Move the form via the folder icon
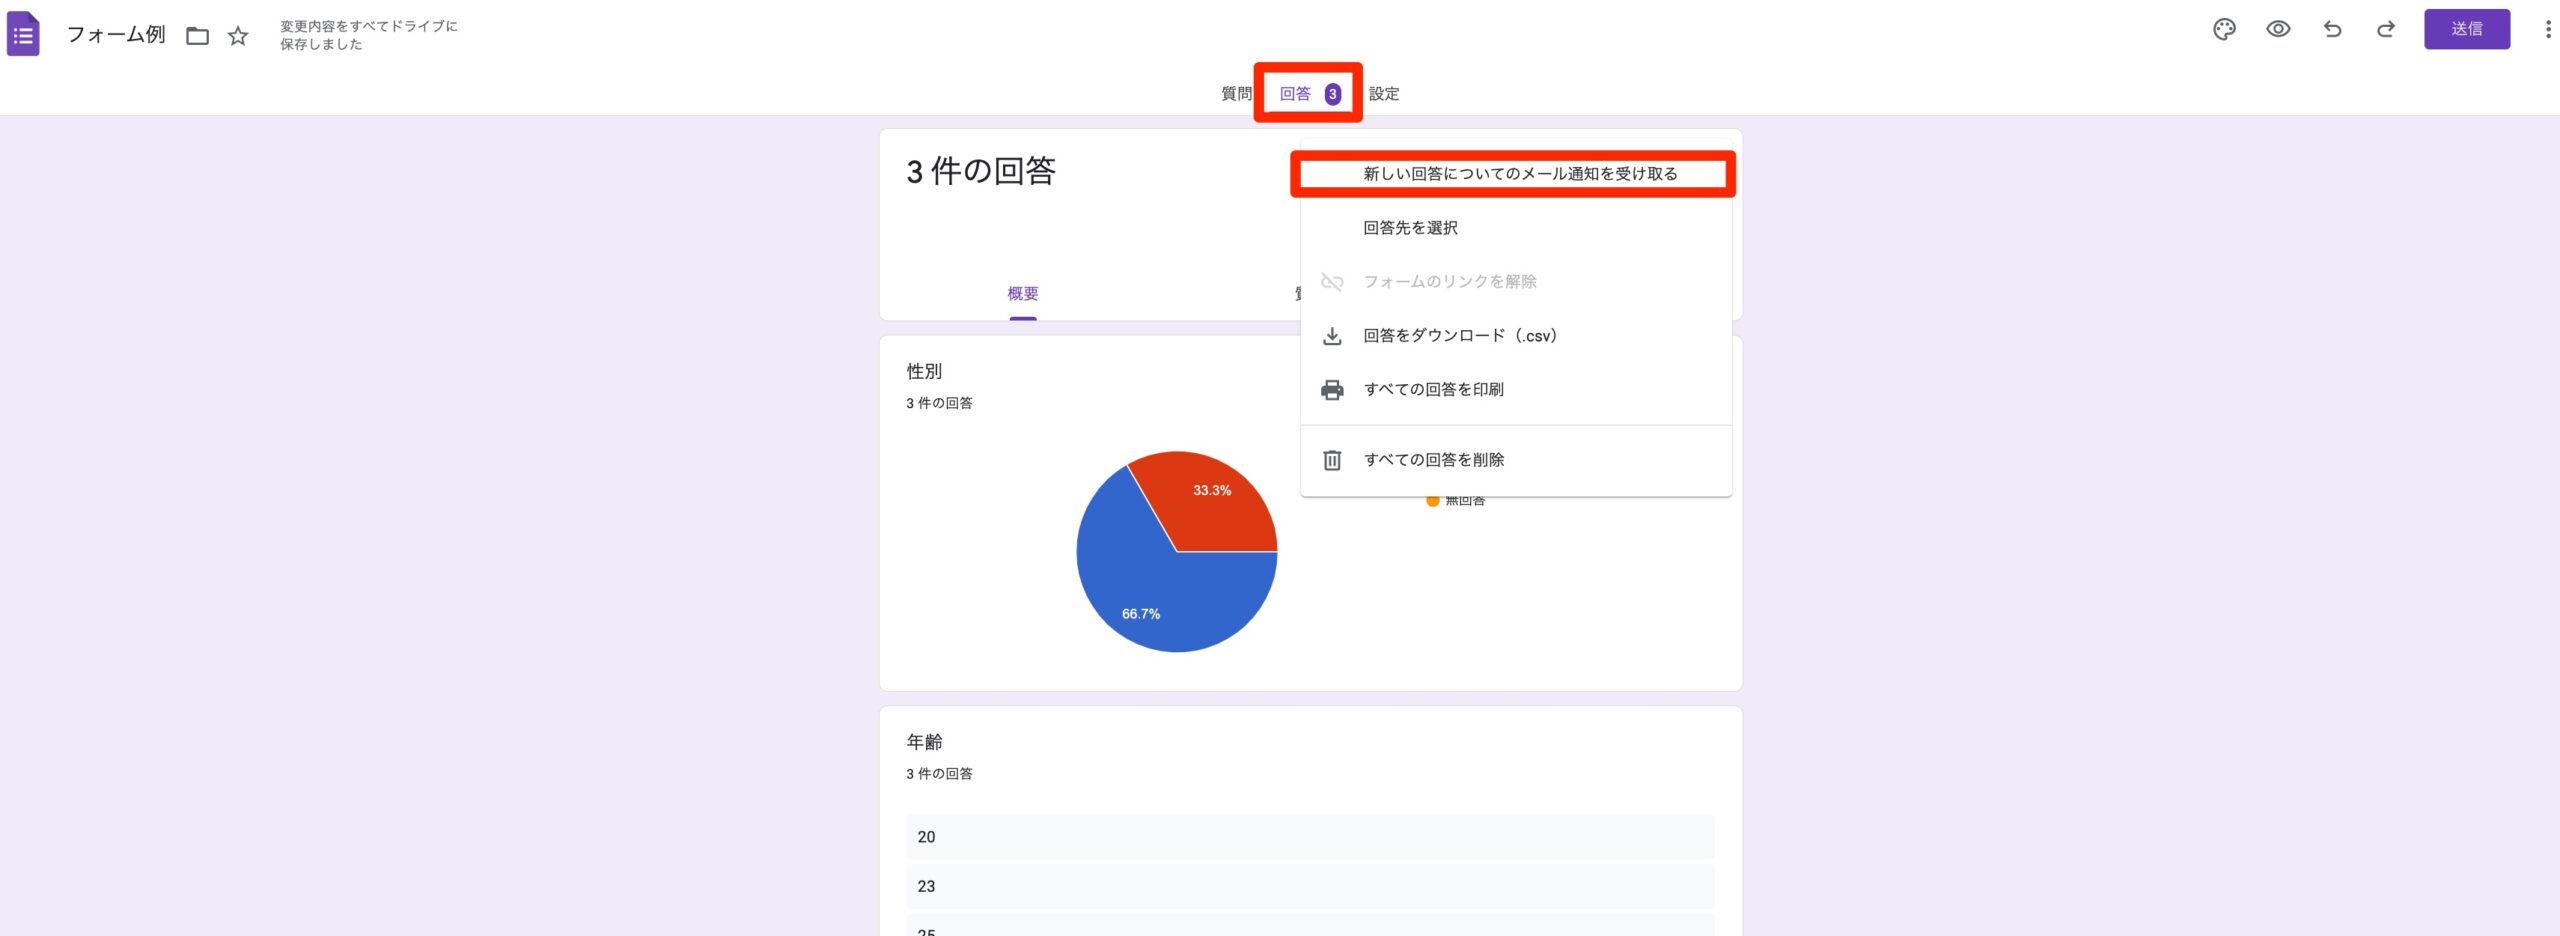 [197, 35]
